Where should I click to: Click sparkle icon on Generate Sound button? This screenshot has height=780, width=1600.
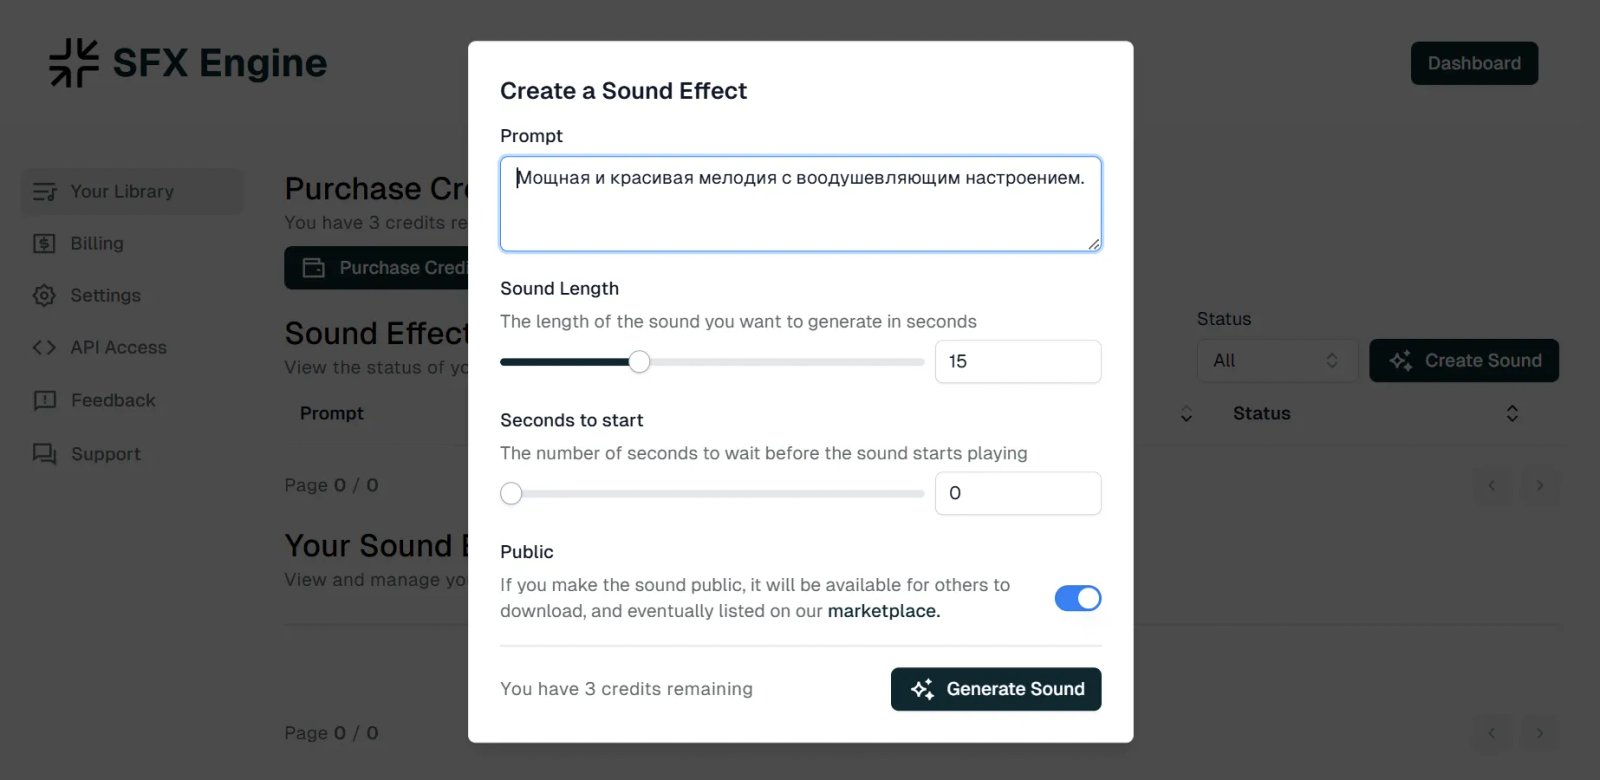tap(922, 689)
